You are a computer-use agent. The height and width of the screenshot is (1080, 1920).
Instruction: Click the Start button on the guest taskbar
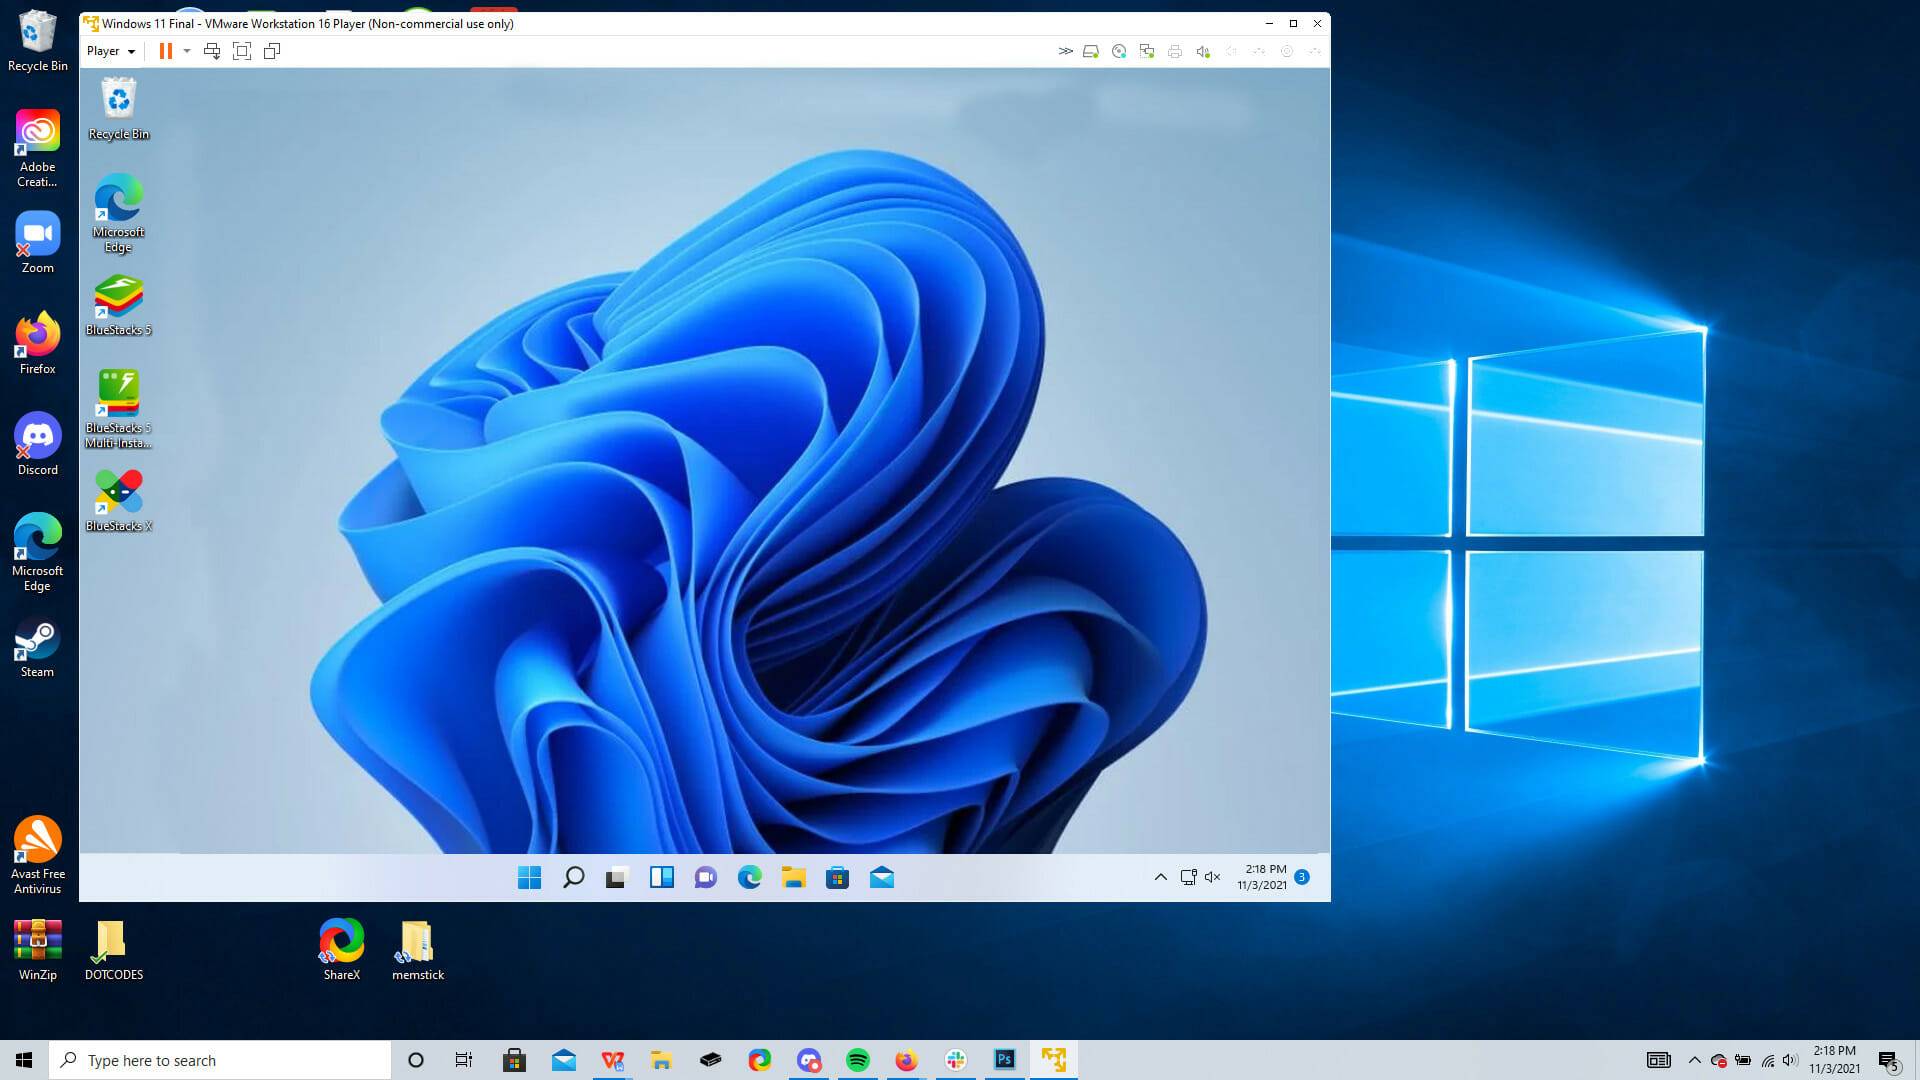click(x=529, y=877)
